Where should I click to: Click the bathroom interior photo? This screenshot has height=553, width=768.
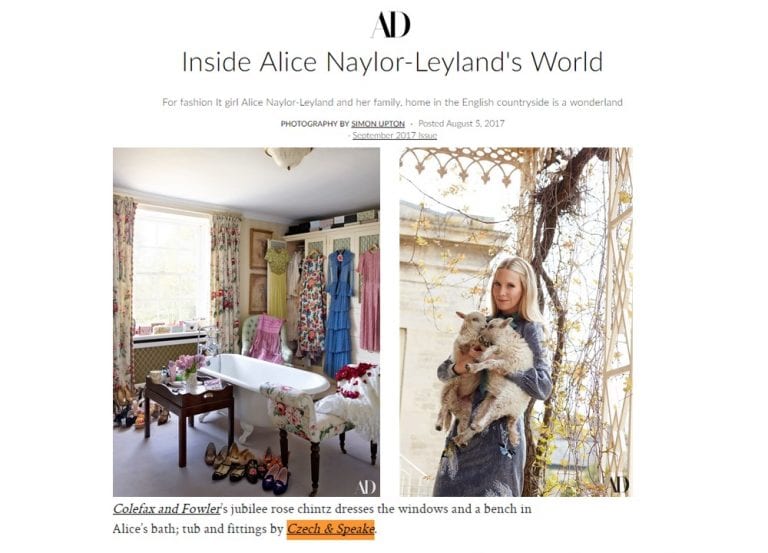point(246,322)
